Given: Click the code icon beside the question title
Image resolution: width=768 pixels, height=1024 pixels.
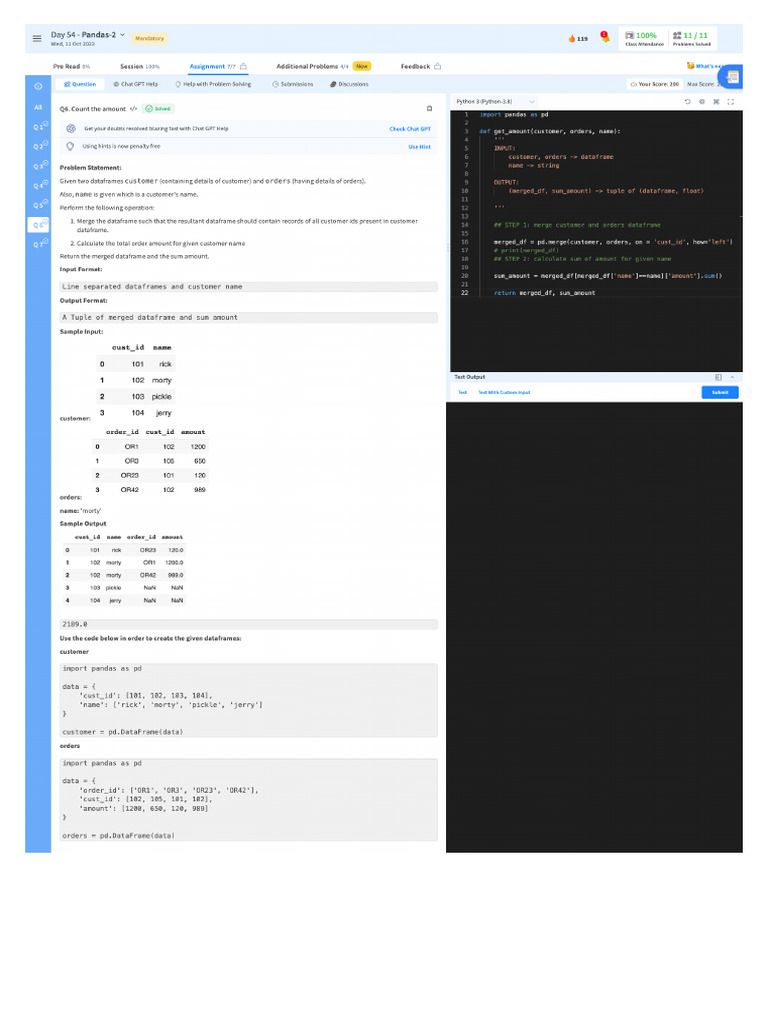Looking at the screenshot, I should coord(133,108).
